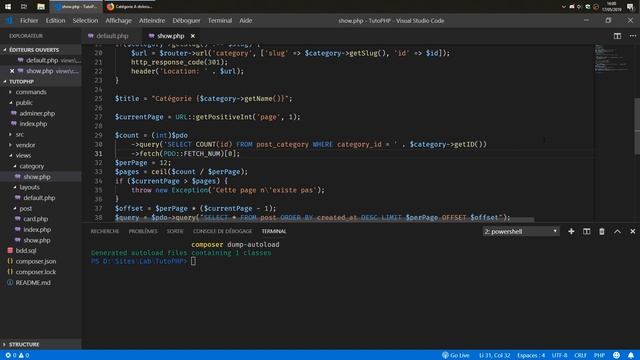Screen dimensions: 640x360
Task: Close show.php in open editors list
Action: (12, 71)
